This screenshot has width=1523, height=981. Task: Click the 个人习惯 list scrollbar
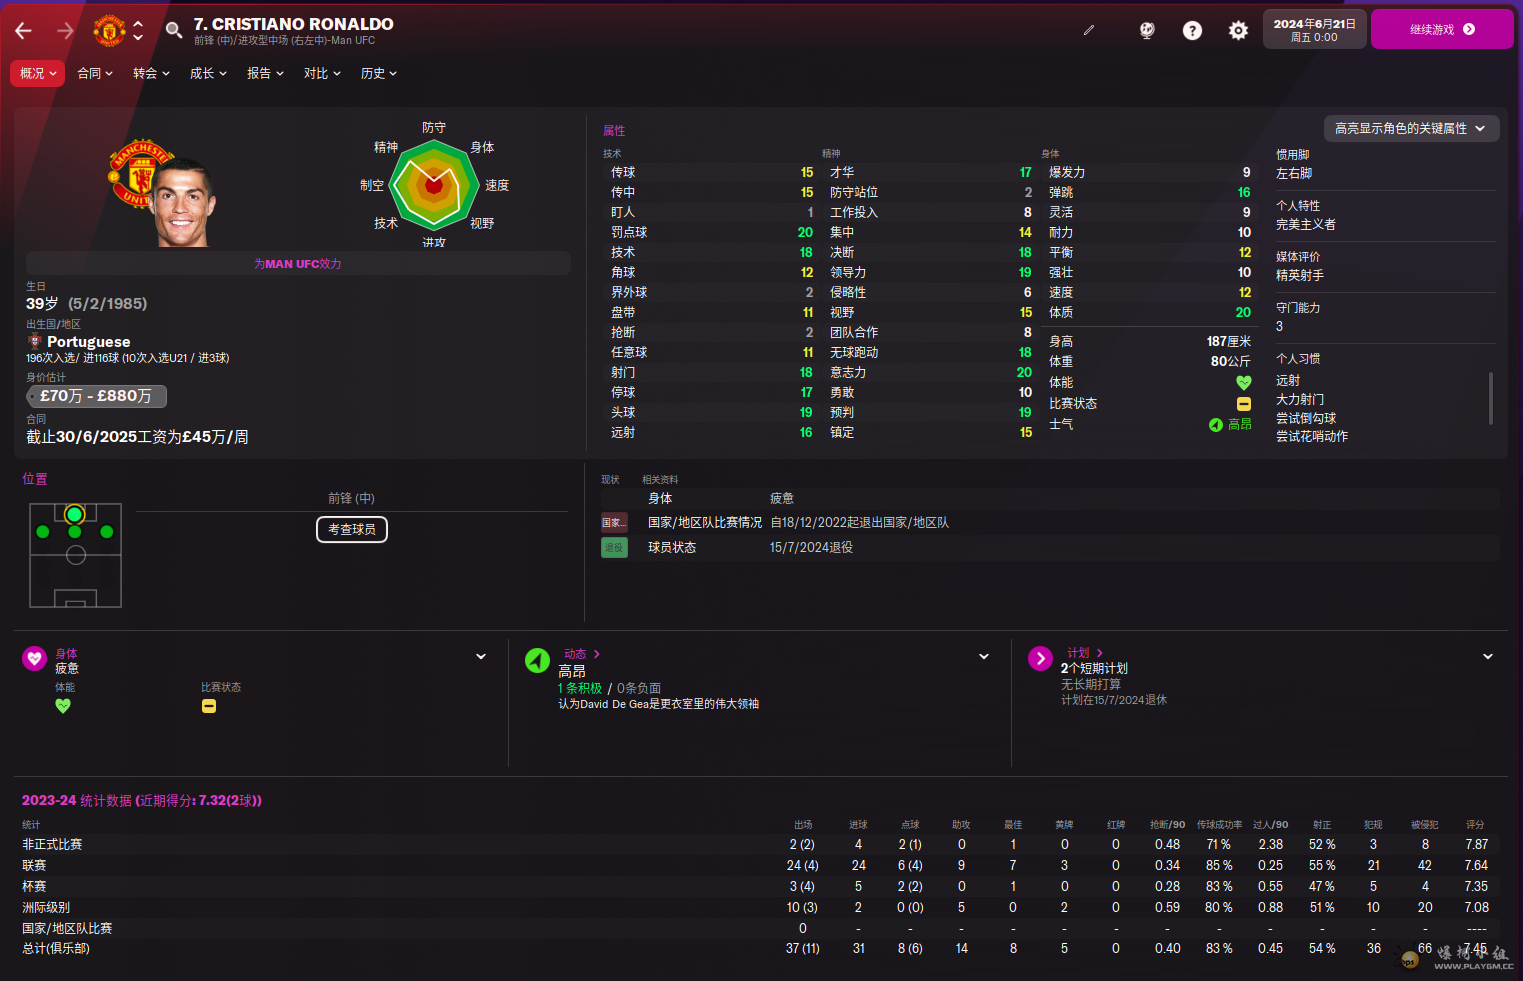pos(1491,398)
